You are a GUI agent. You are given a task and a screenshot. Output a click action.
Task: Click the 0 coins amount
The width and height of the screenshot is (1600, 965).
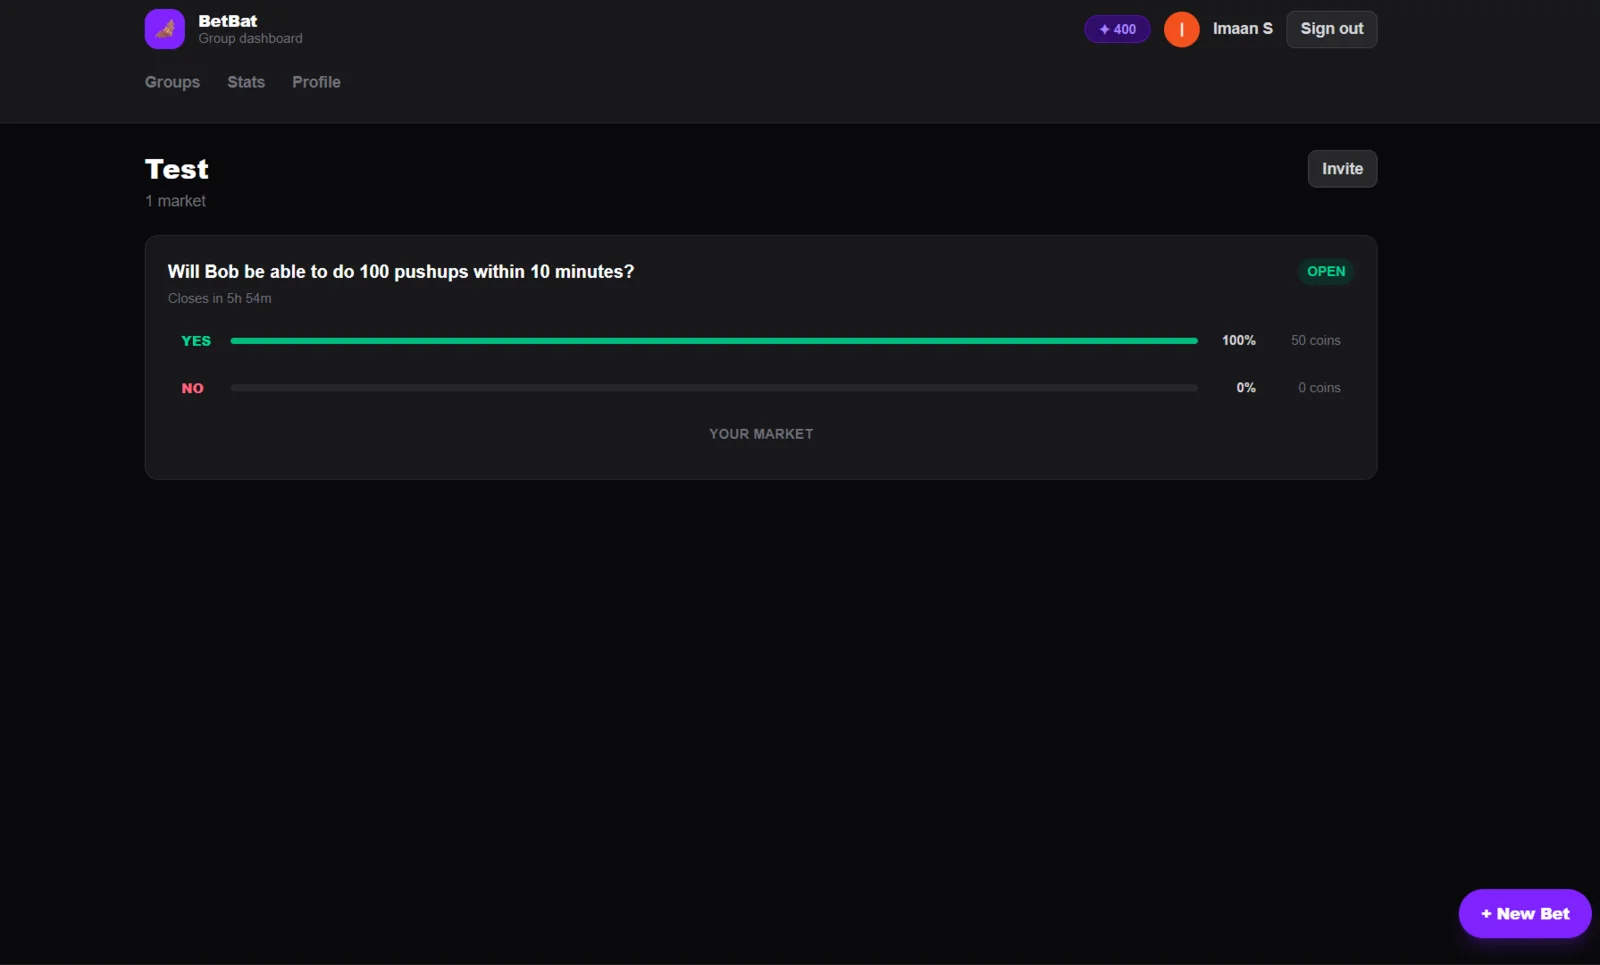pyautogui.click(x=1319, y=388)
